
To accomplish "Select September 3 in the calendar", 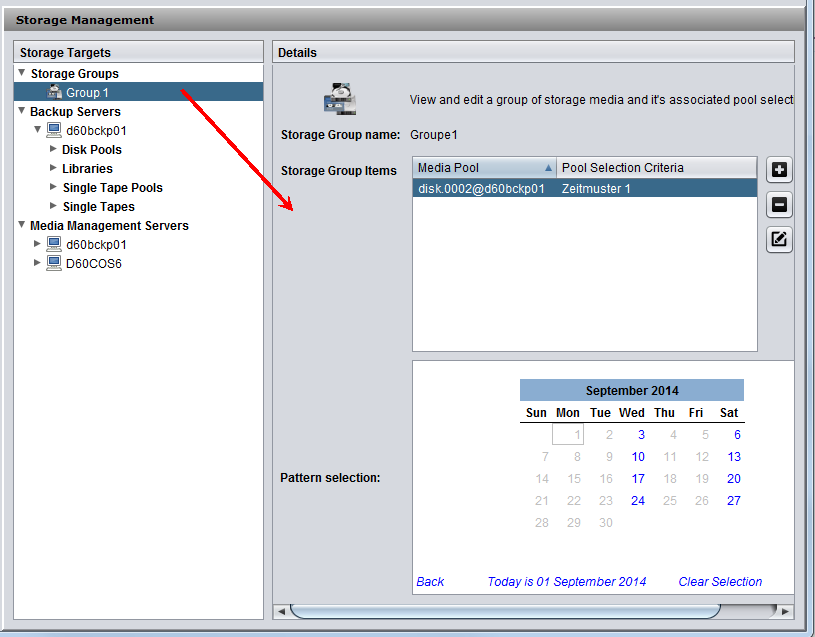I will tap(641, 434).
